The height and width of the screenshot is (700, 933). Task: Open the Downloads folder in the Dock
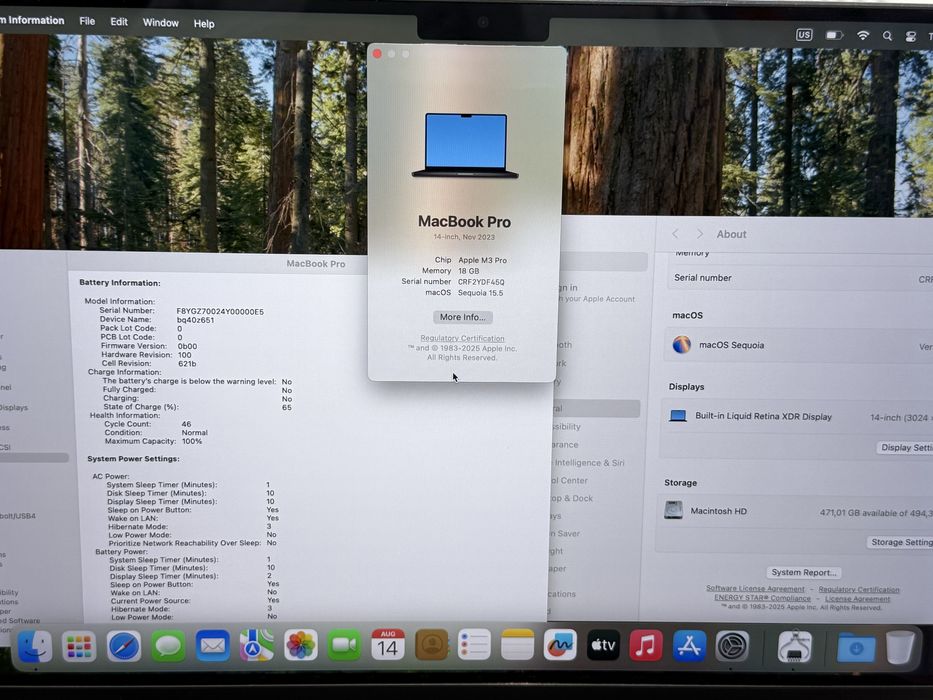pos(856,648)
